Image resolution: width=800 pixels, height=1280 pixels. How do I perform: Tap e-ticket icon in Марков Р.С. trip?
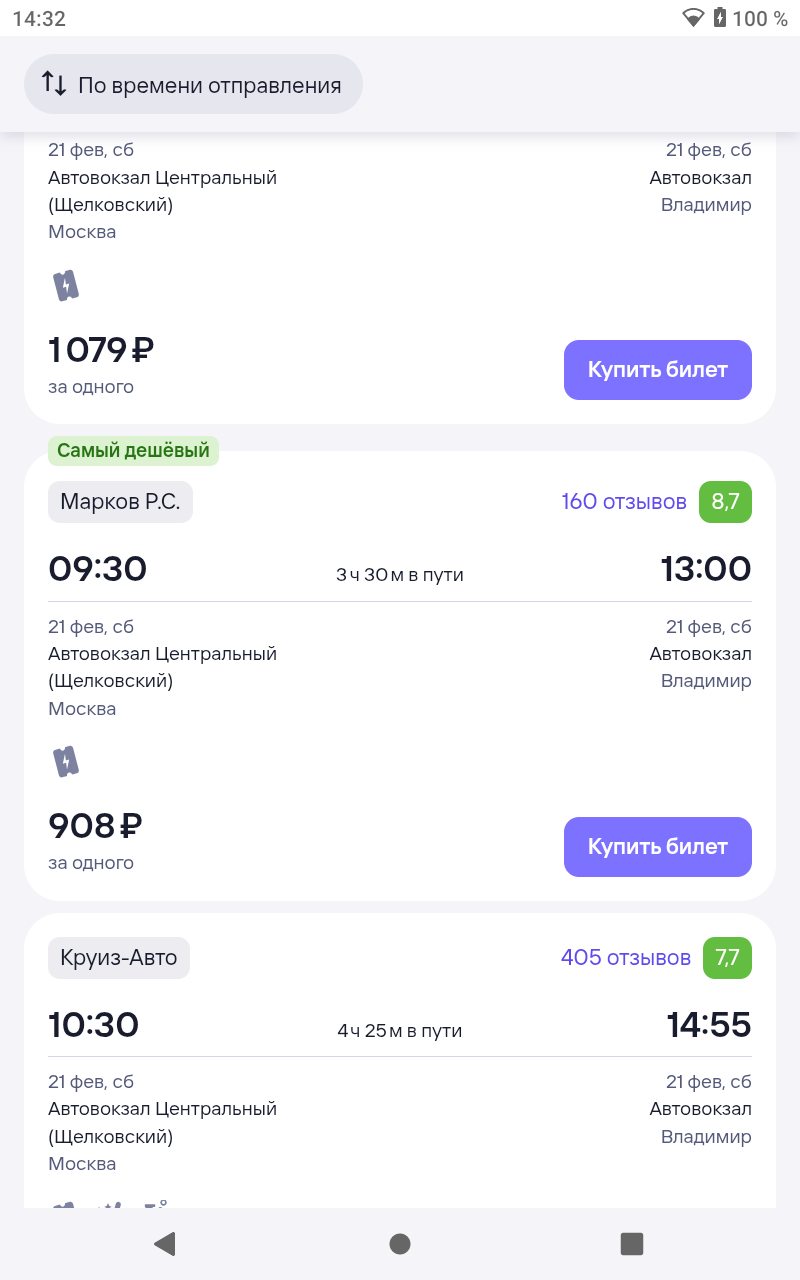coord(66,762)
